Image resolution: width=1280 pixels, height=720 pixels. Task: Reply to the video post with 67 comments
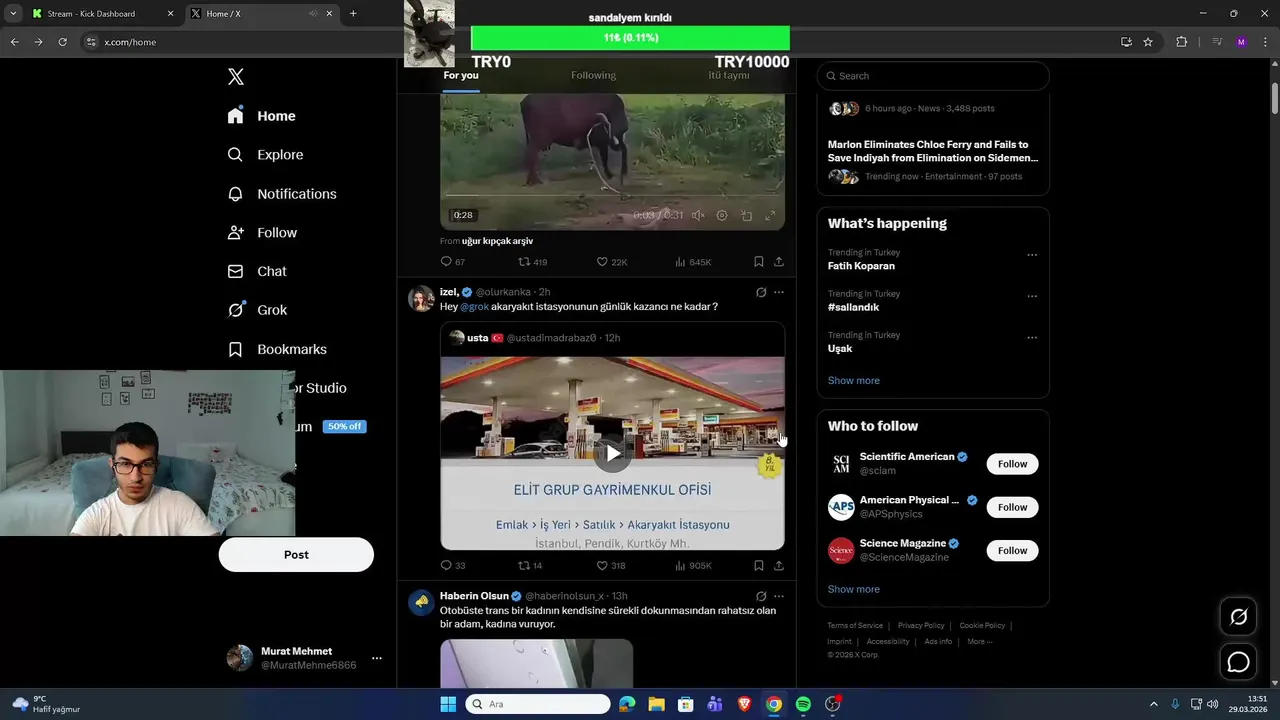click(452, 262)
